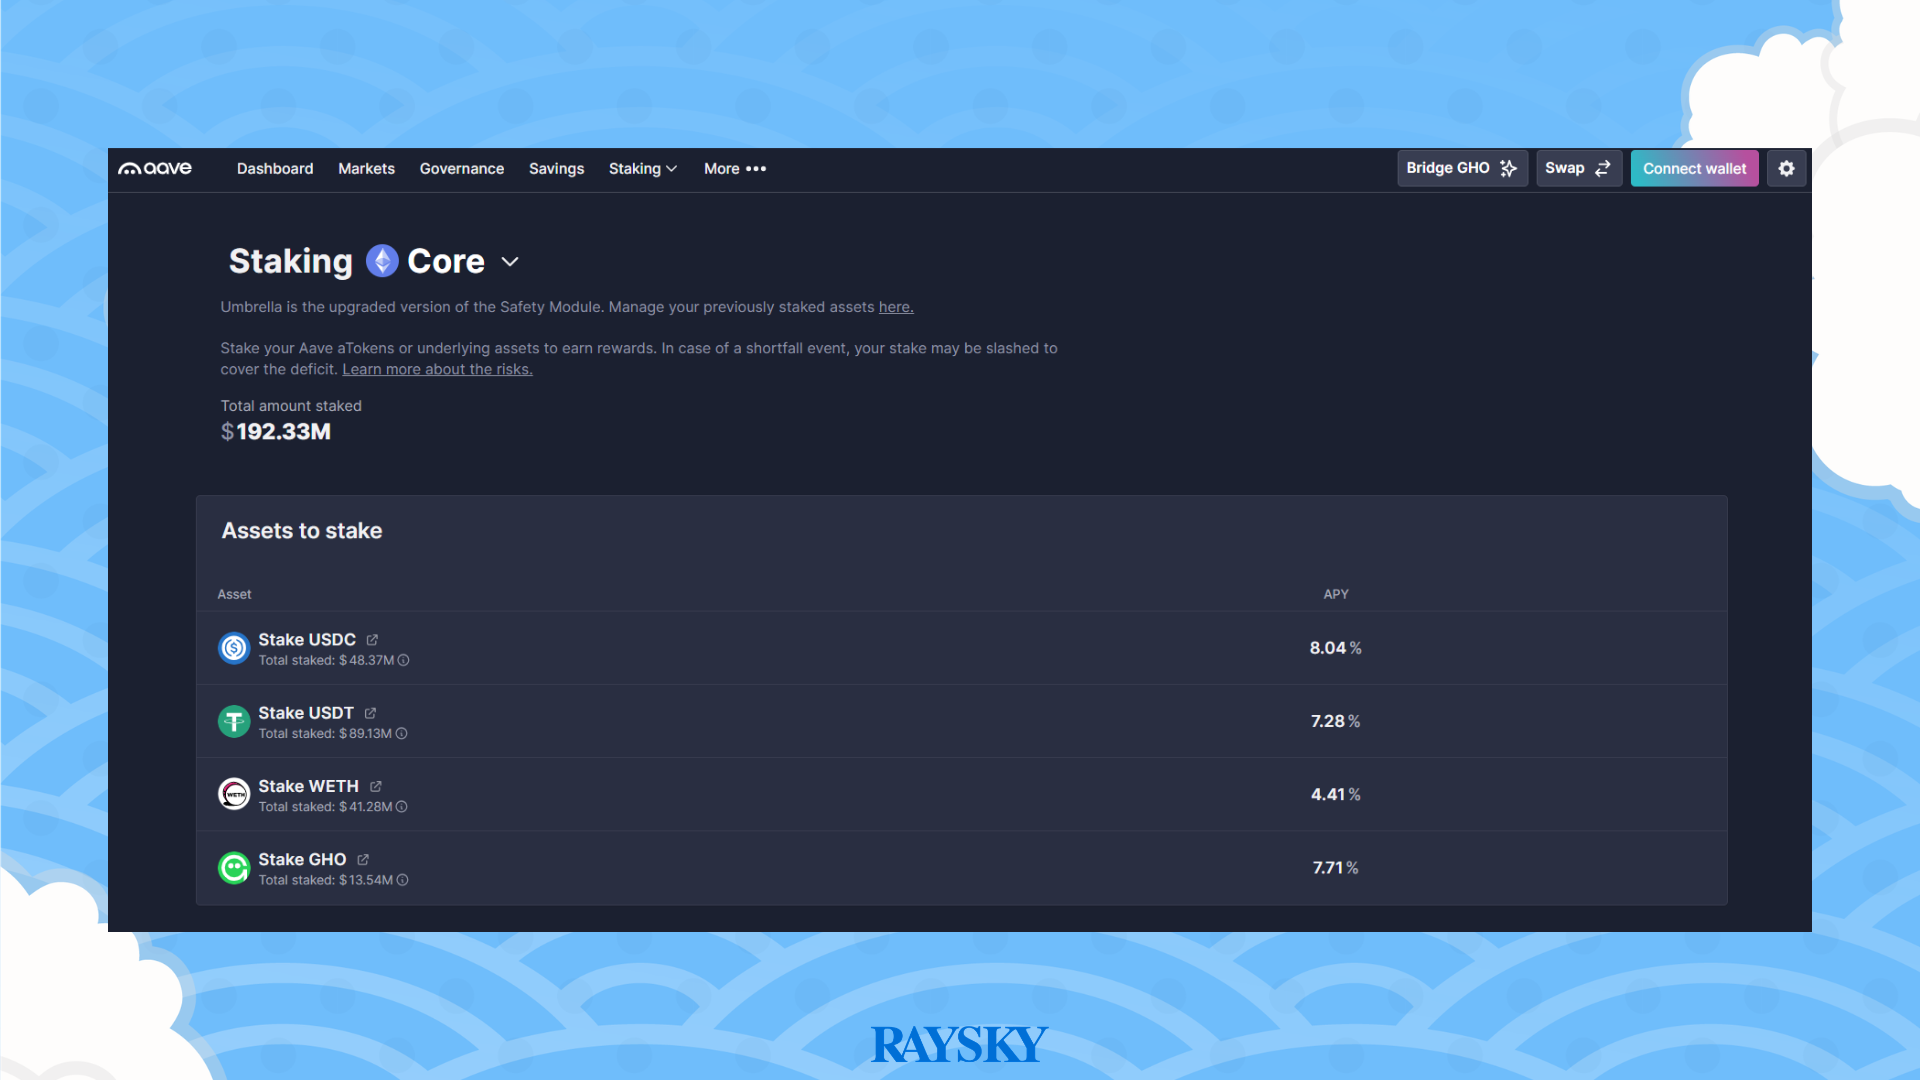Image resolution: width=1920 pixels, height=1080 pixels.
Task: Open external link icon beside Stake USDT
Action: [x=370, y=713]
